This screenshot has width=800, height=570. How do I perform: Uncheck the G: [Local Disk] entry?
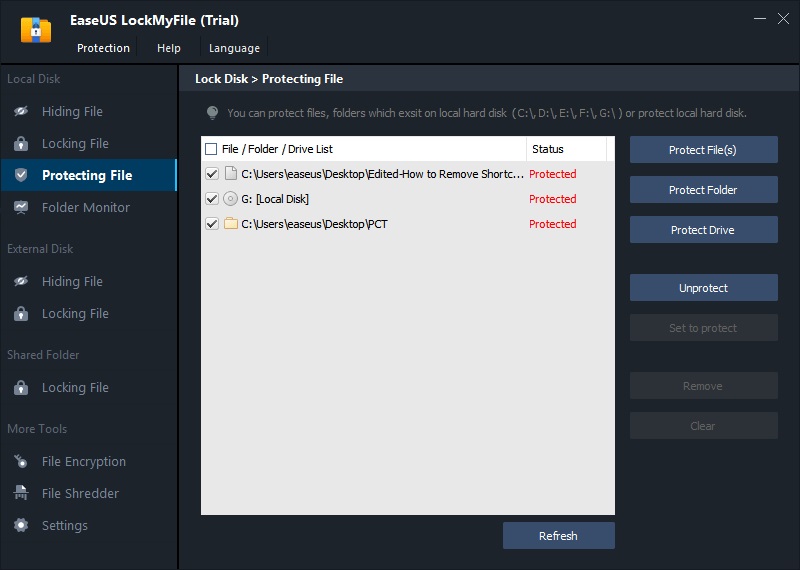(x=212, y=199)
